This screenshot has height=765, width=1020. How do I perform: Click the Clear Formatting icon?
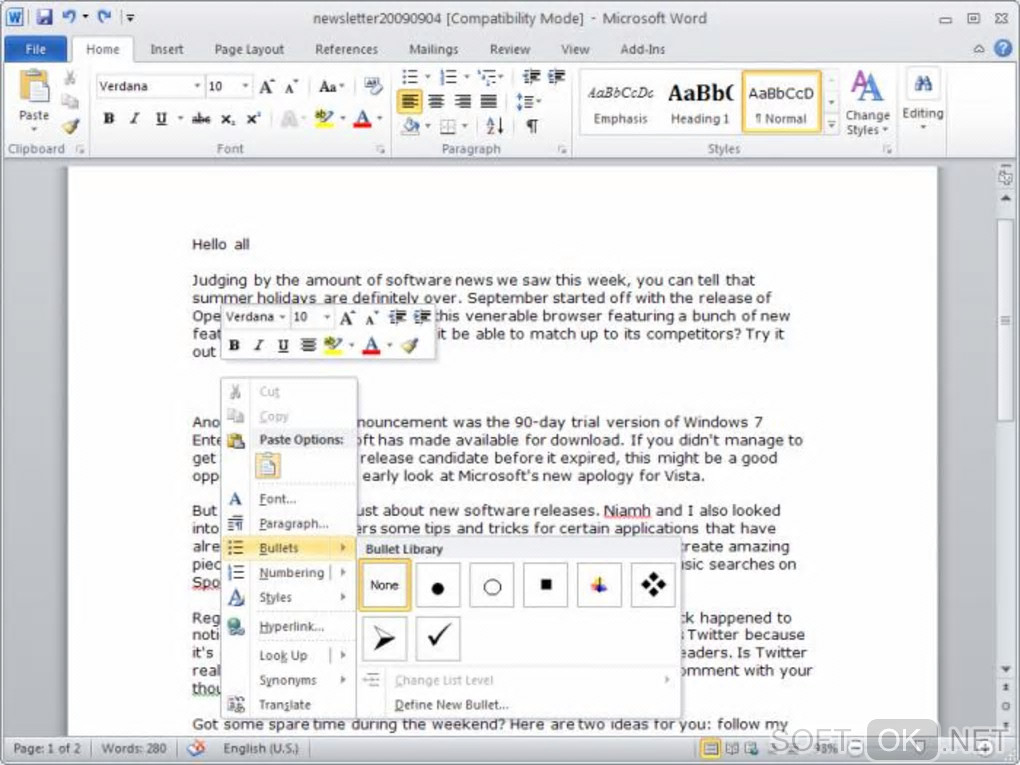click(373, 86)
